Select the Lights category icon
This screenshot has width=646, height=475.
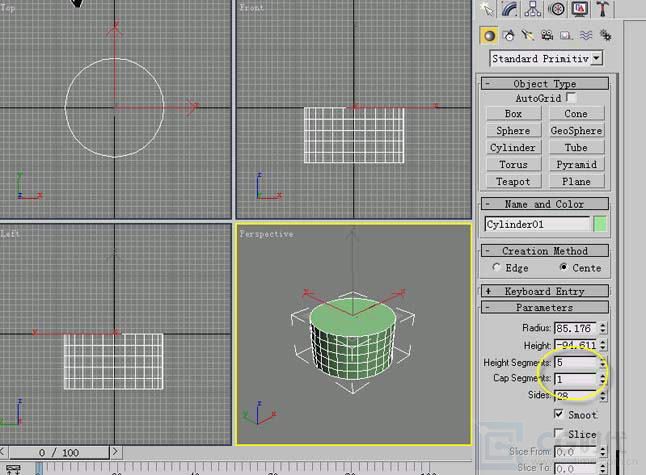(x=528, y=36)
